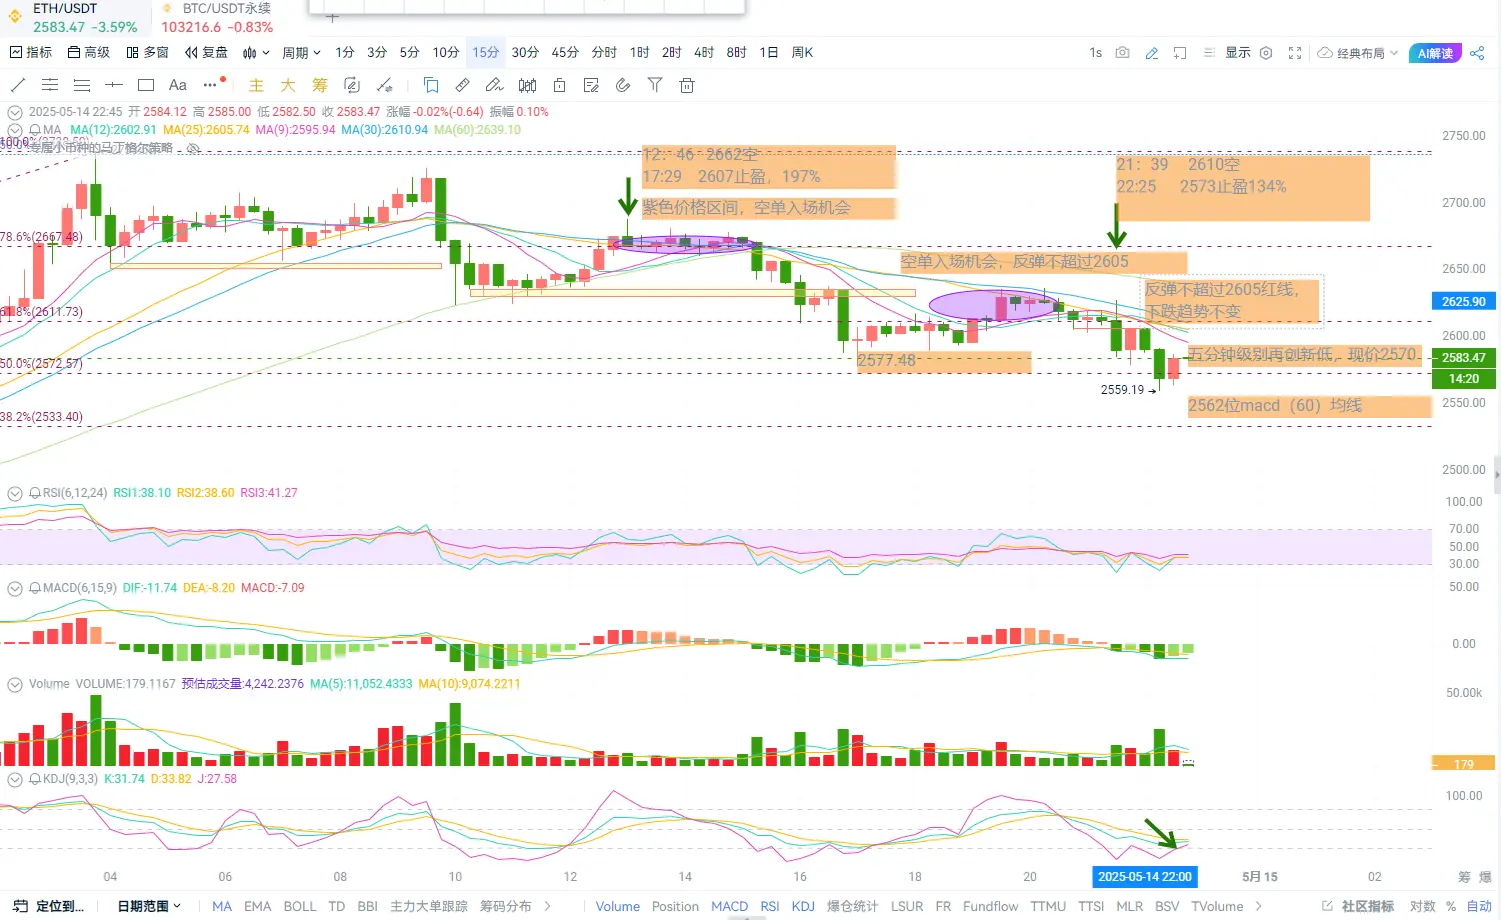Select the rectangle drawing tool
This screenshot has height=920, width=1501.
[146, 85]
